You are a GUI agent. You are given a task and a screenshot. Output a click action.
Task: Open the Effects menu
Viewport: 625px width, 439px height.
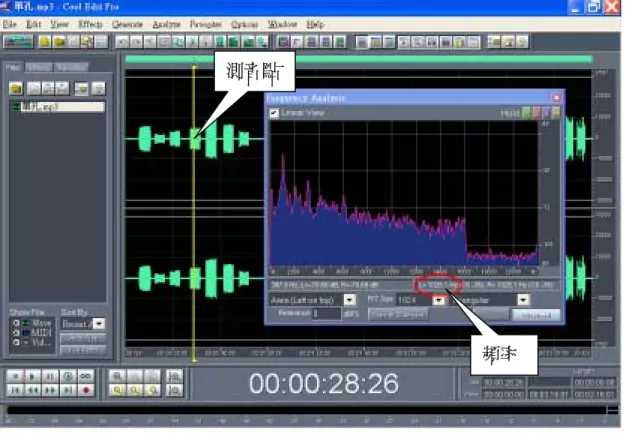90,24
